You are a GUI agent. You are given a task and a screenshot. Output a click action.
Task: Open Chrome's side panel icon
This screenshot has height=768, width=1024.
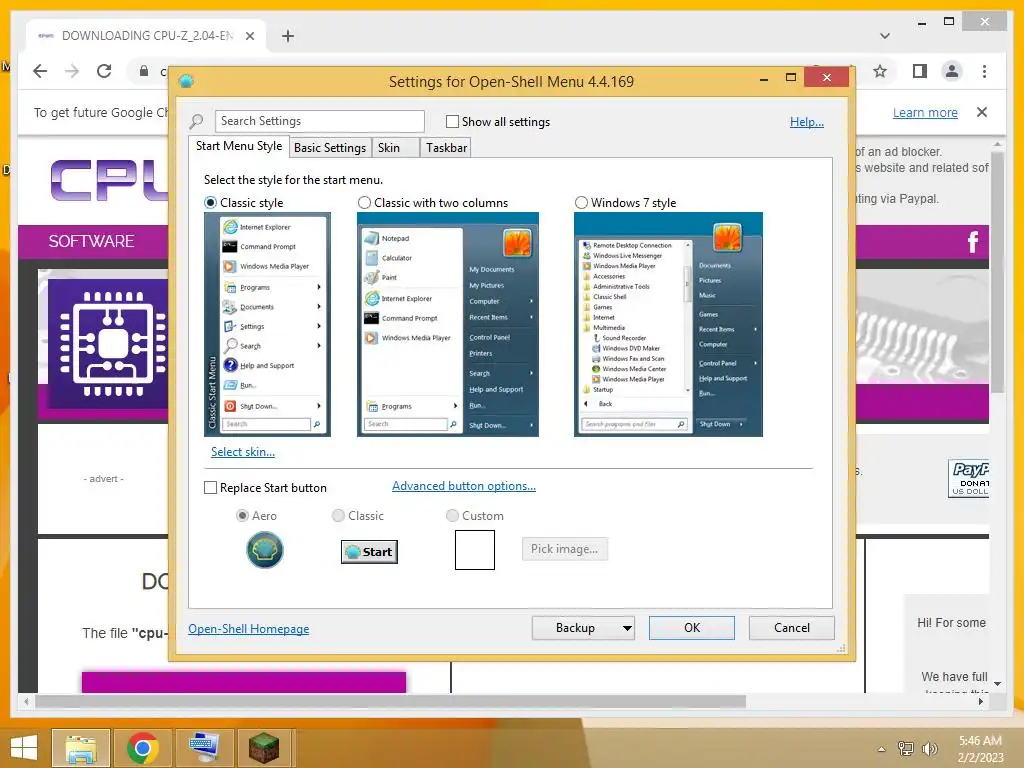(x=920, y=71)
